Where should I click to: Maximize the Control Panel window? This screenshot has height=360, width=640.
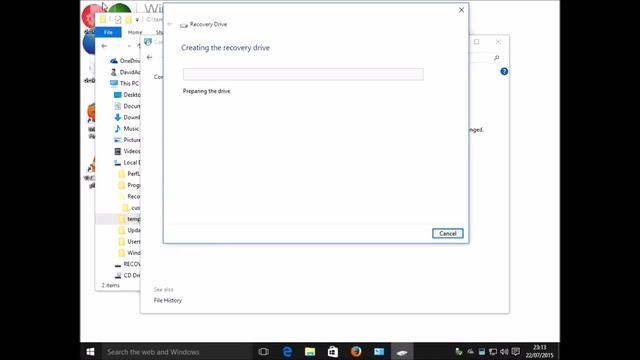click(x=476, y=42)
